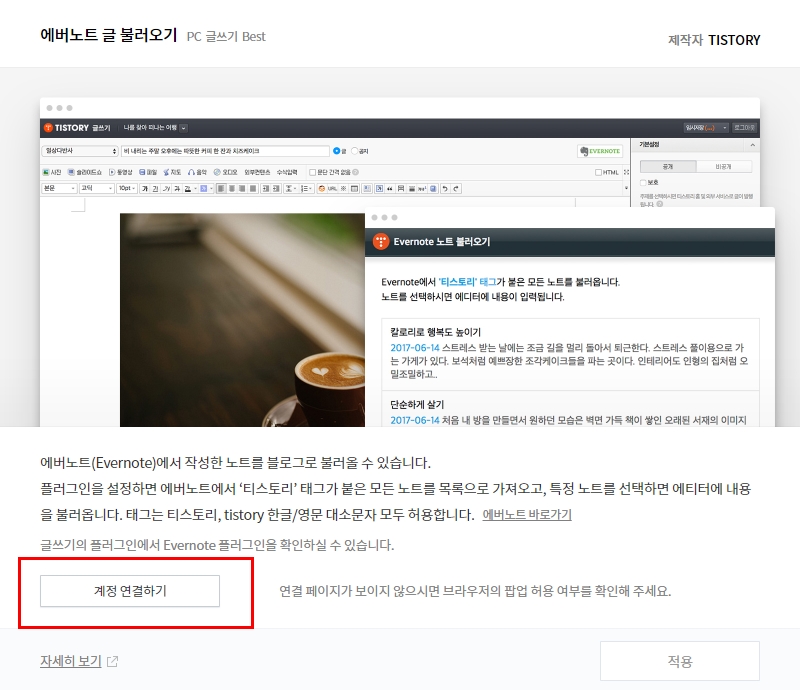Click the undo arrow in the preview editor
800x690 pixels.
tap(445, 189)
